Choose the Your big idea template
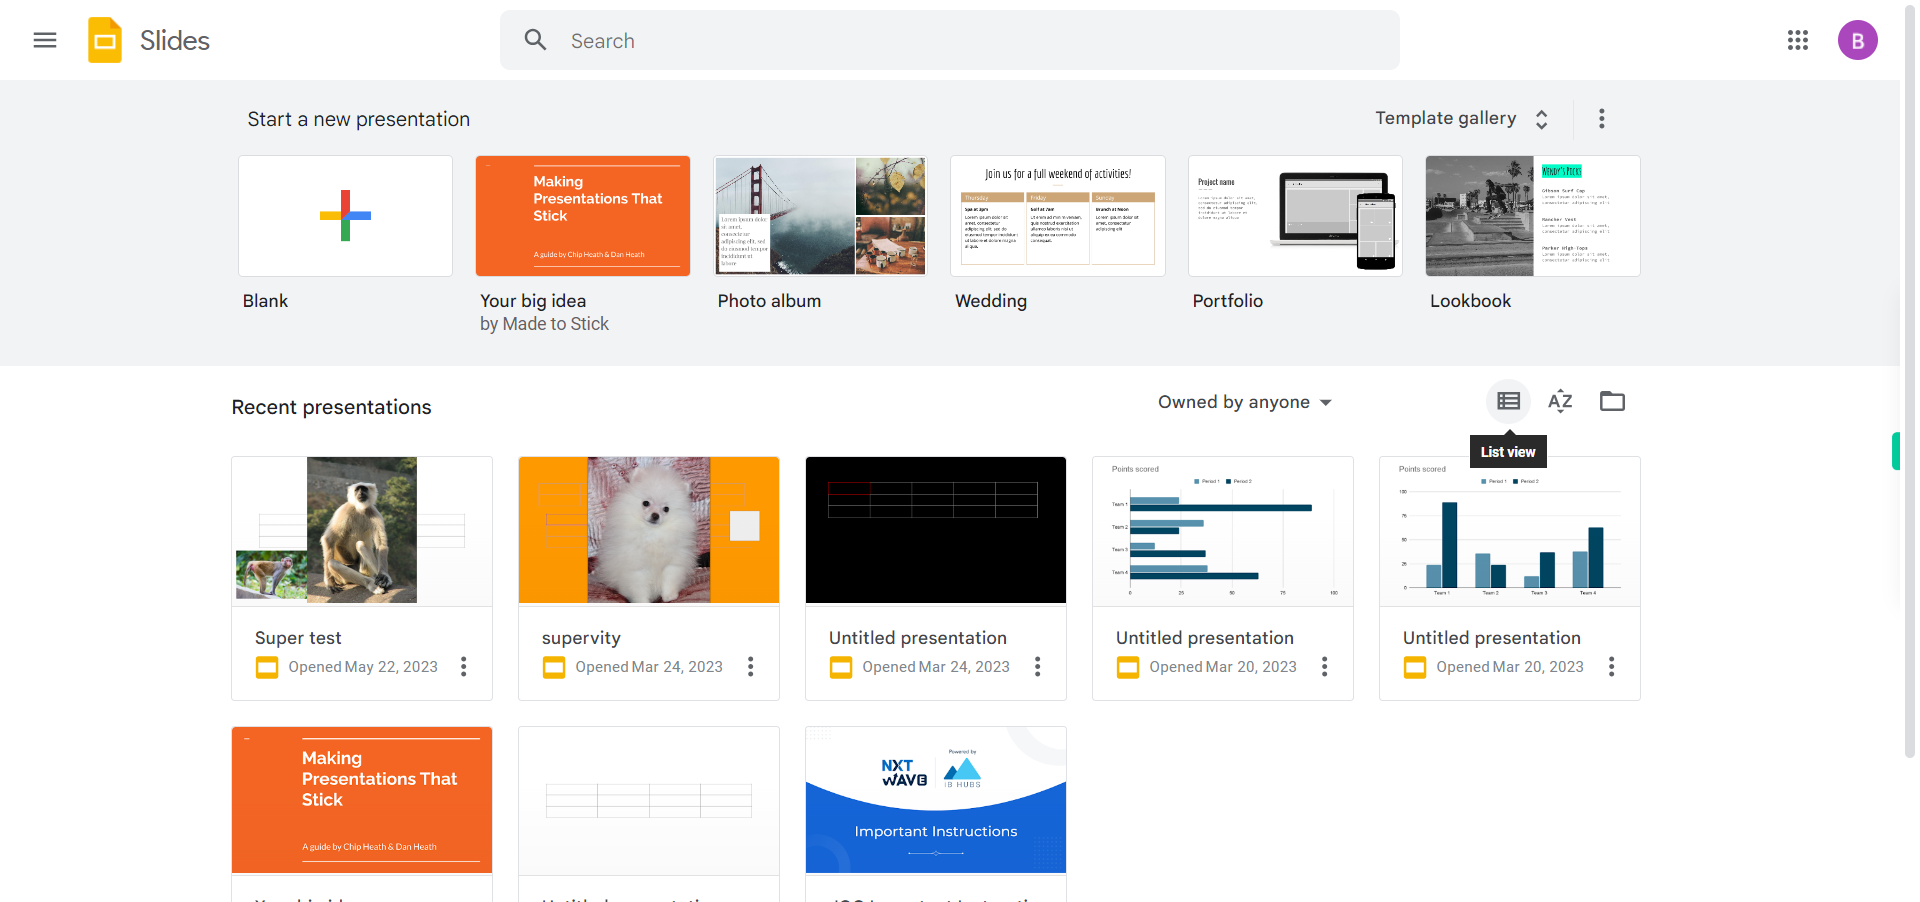The height and width of the screenshot is (902, 1920). [x=583, y=216]
